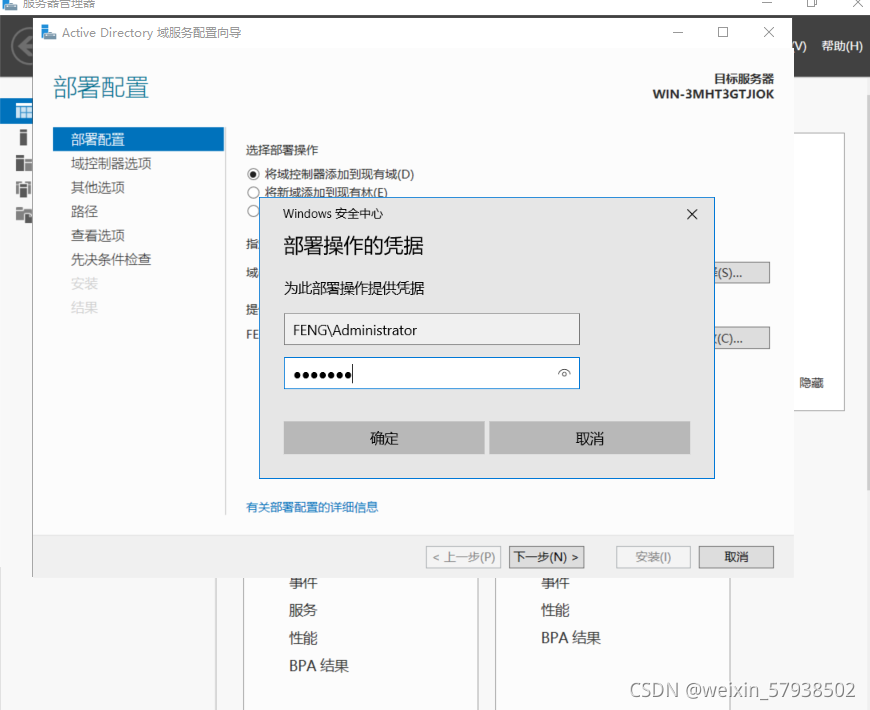This screenshot has width=870, height=710.
Task: Click 取消 in the Windows 安全中心 dialog
Action: (589, 438)
